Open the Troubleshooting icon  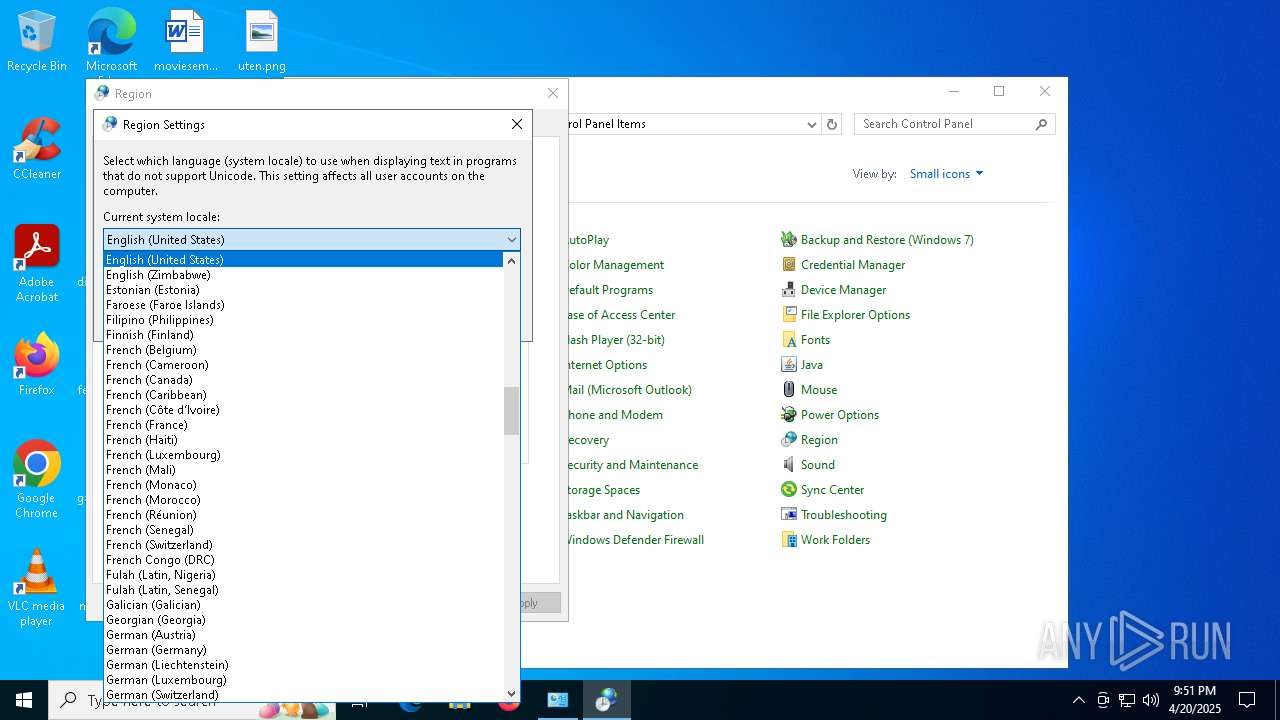point(789,515)
